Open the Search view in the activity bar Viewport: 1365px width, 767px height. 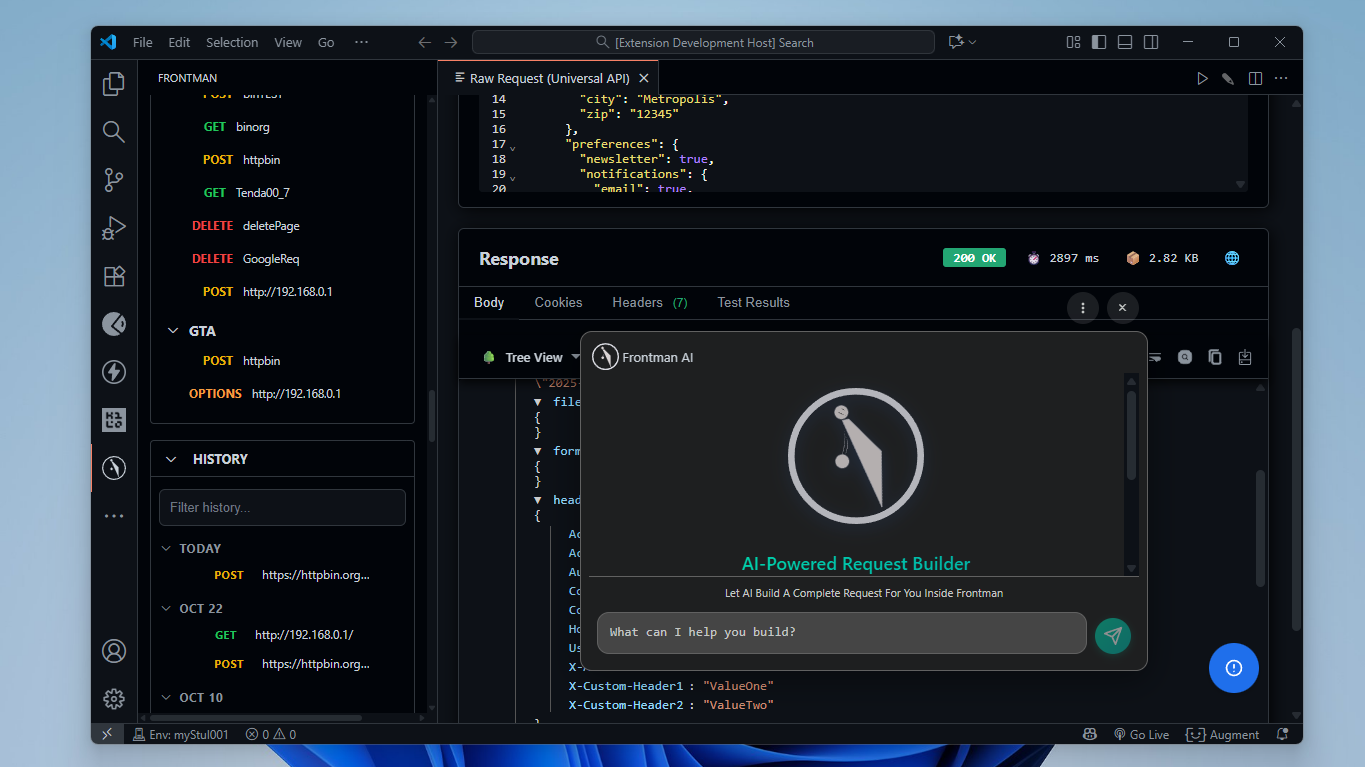(114, 132)
